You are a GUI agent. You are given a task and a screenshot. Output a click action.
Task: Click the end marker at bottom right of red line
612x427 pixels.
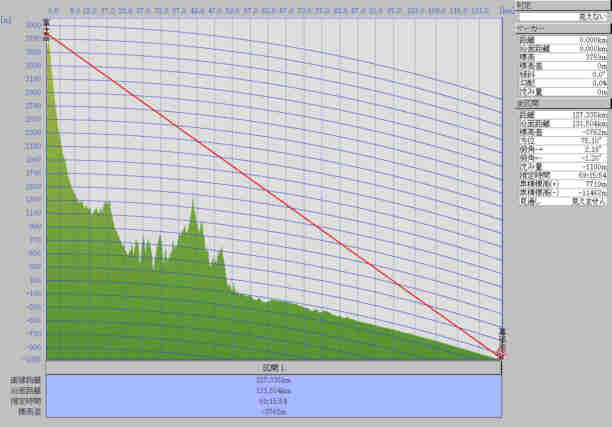(x=500, y=352)
